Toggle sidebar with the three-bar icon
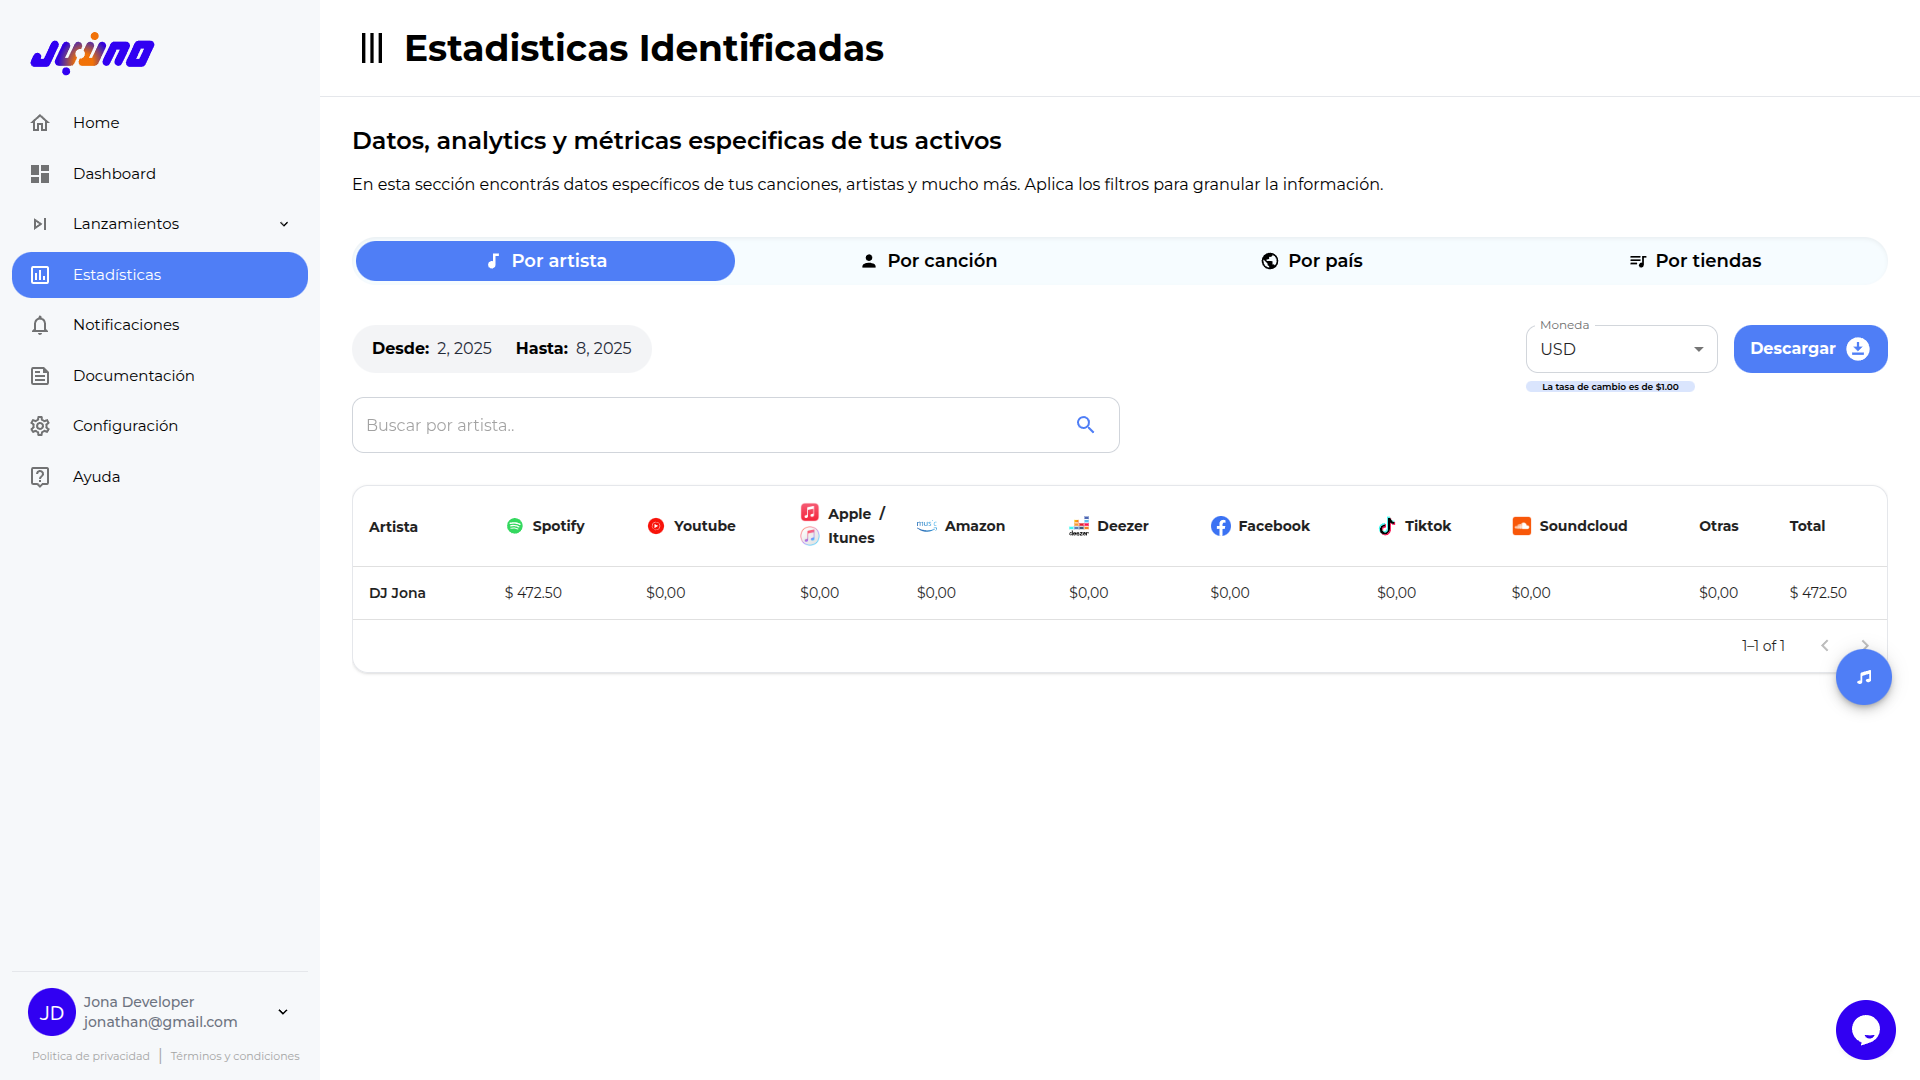This screenshot has width=1920, height=1080. [x=372, y=48]
